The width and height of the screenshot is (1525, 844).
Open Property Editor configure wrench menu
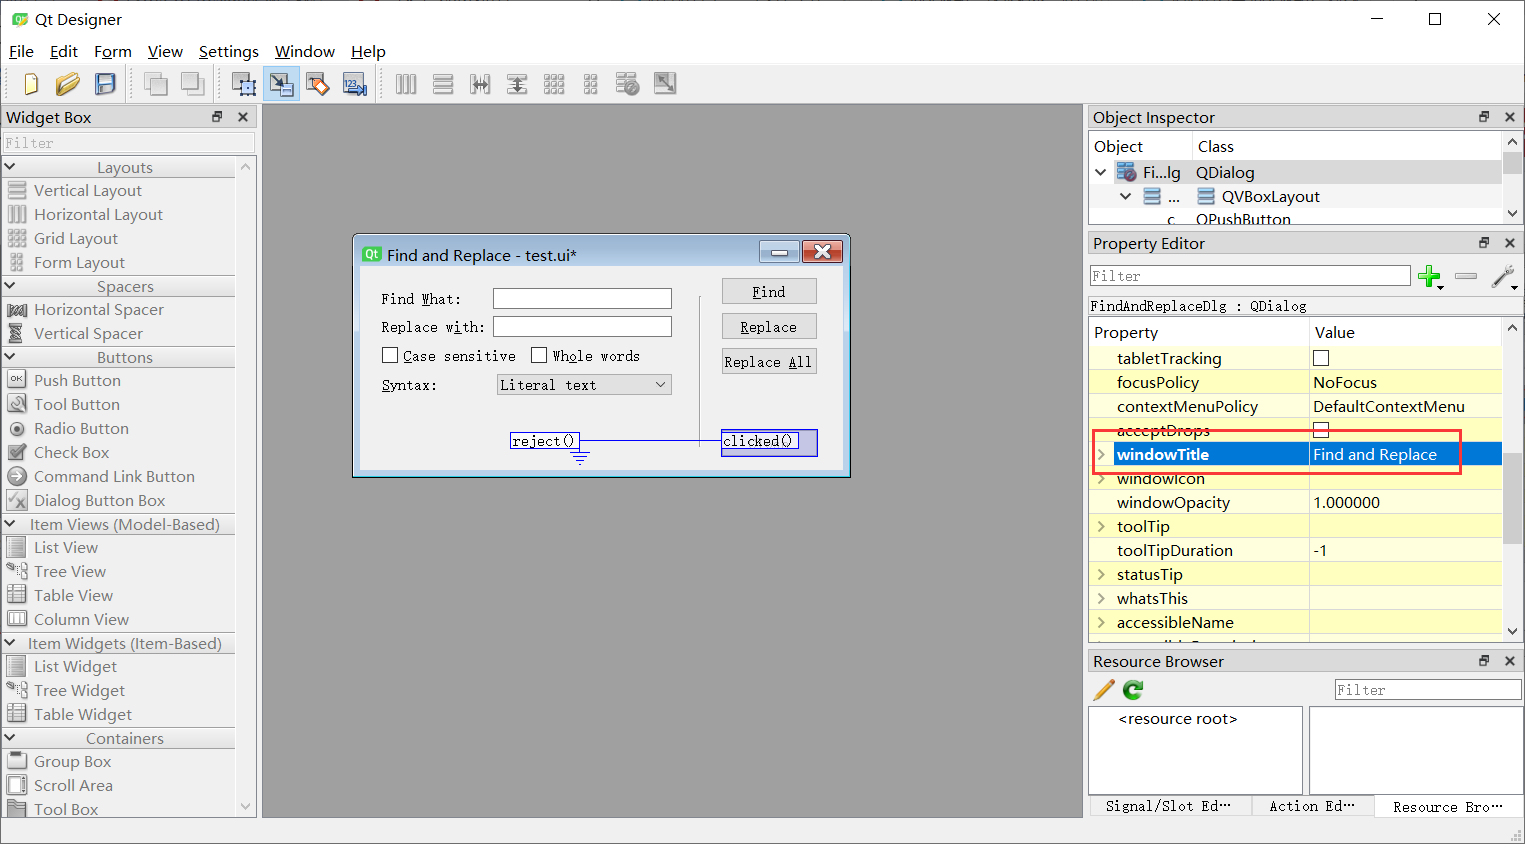click(1503, 277)
